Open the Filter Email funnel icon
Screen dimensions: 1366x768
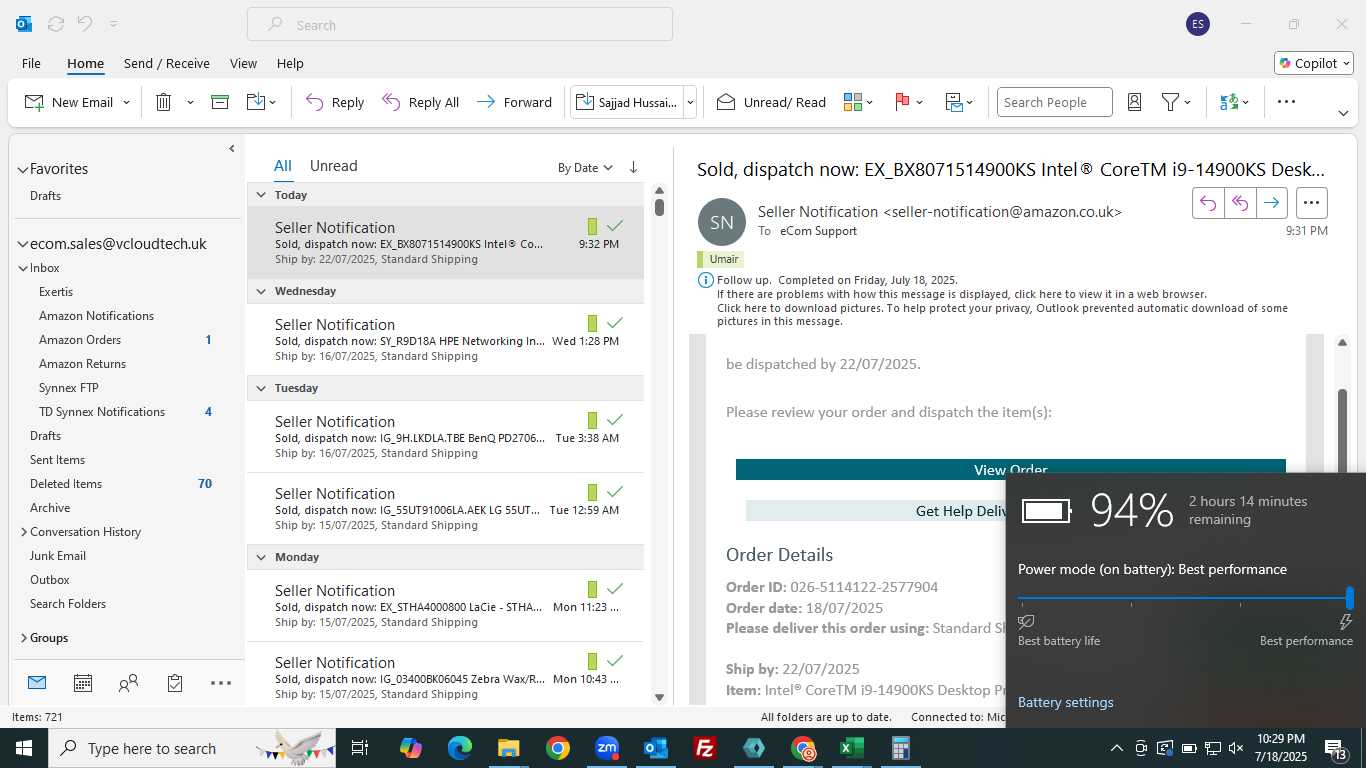(1170, 102)
